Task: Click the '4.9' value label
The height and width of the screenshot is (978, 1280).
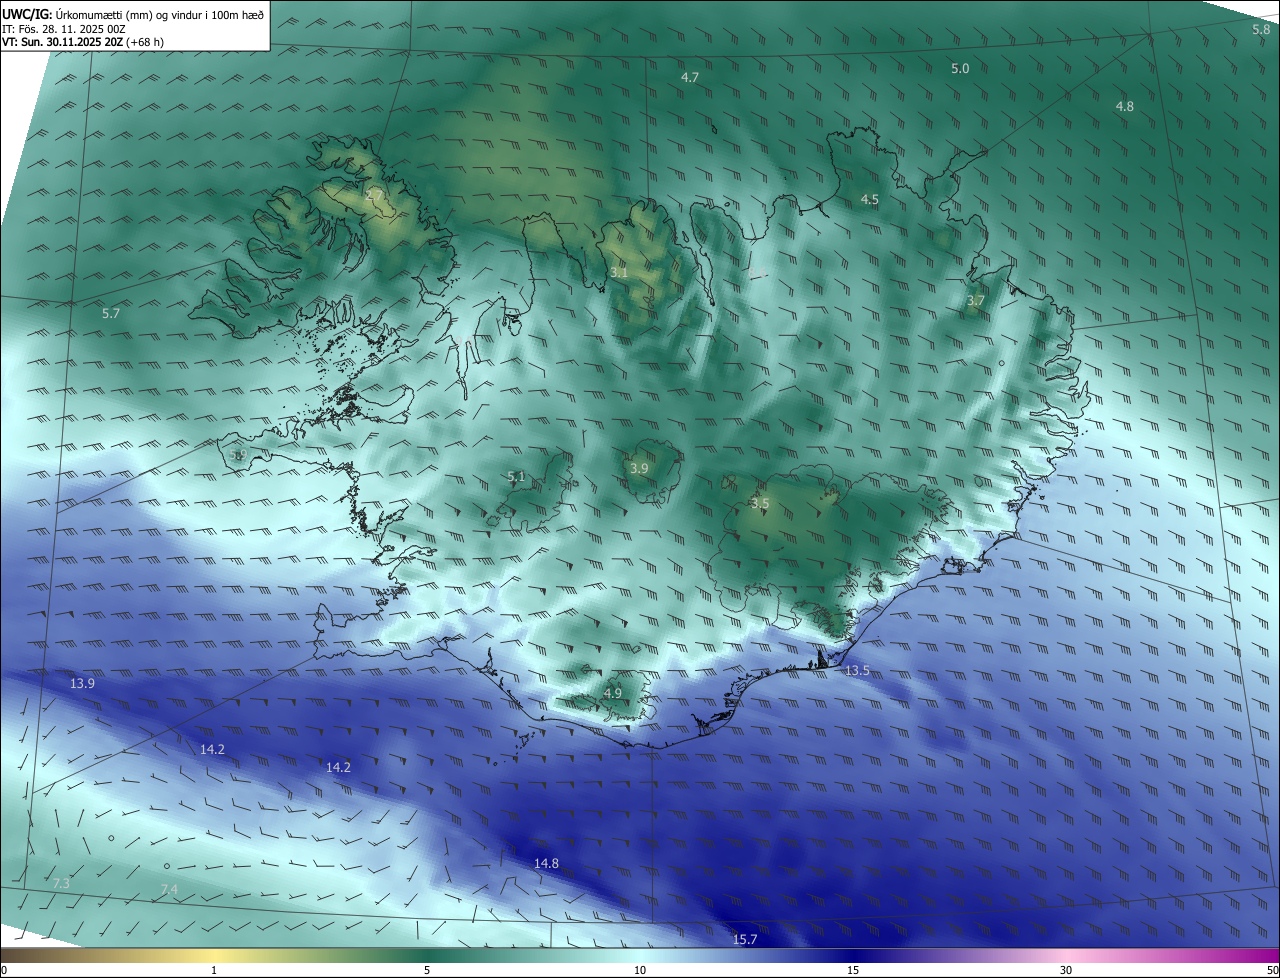Action: (613, 693)
